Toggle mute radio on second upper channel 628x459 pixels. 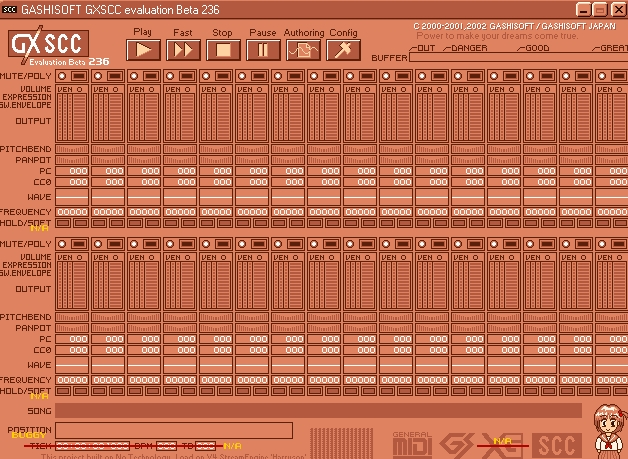(99, 76)
